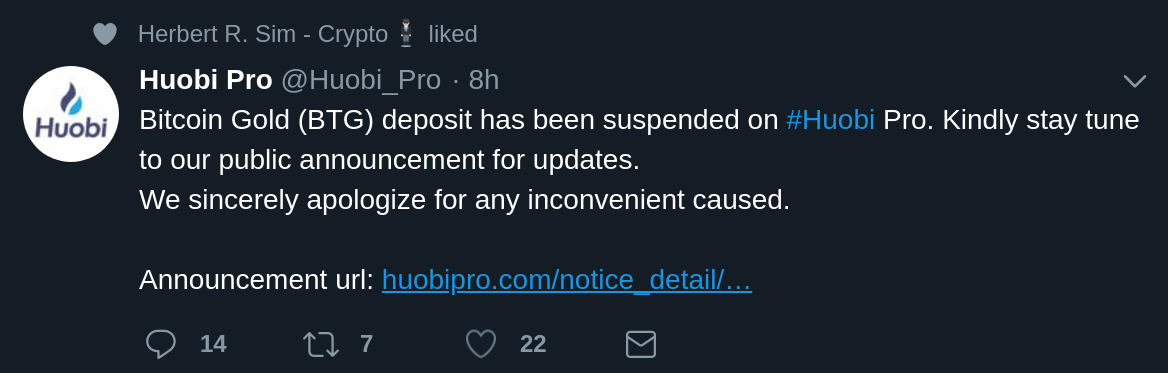Send tweet via Direct Message envelope icon
1168x373 pixels.
pos(641,344)
